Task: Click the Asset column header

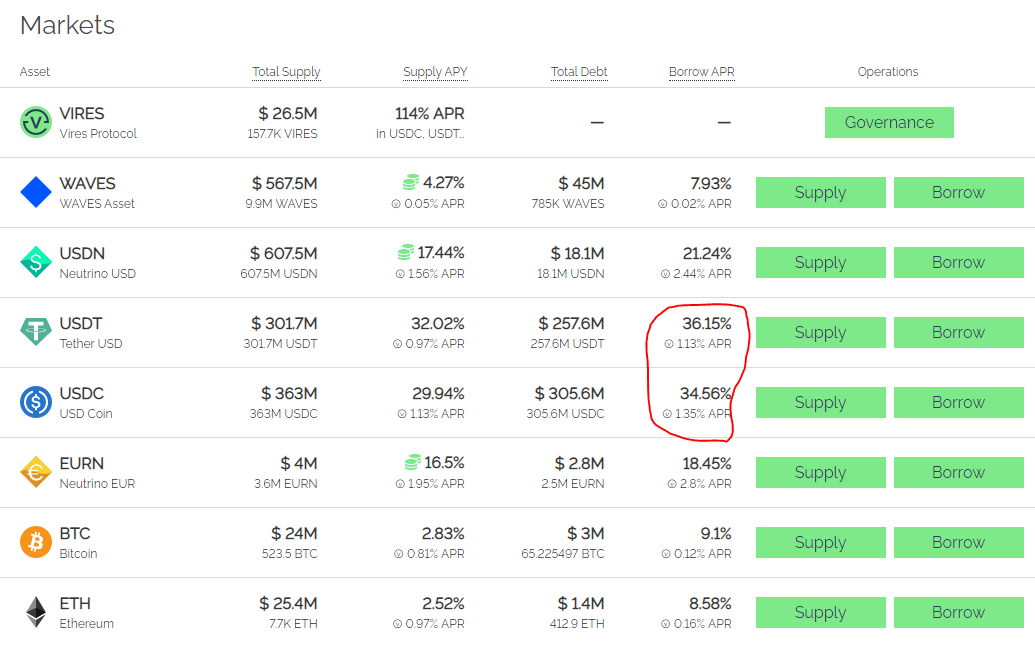Action: coord(35,72)
